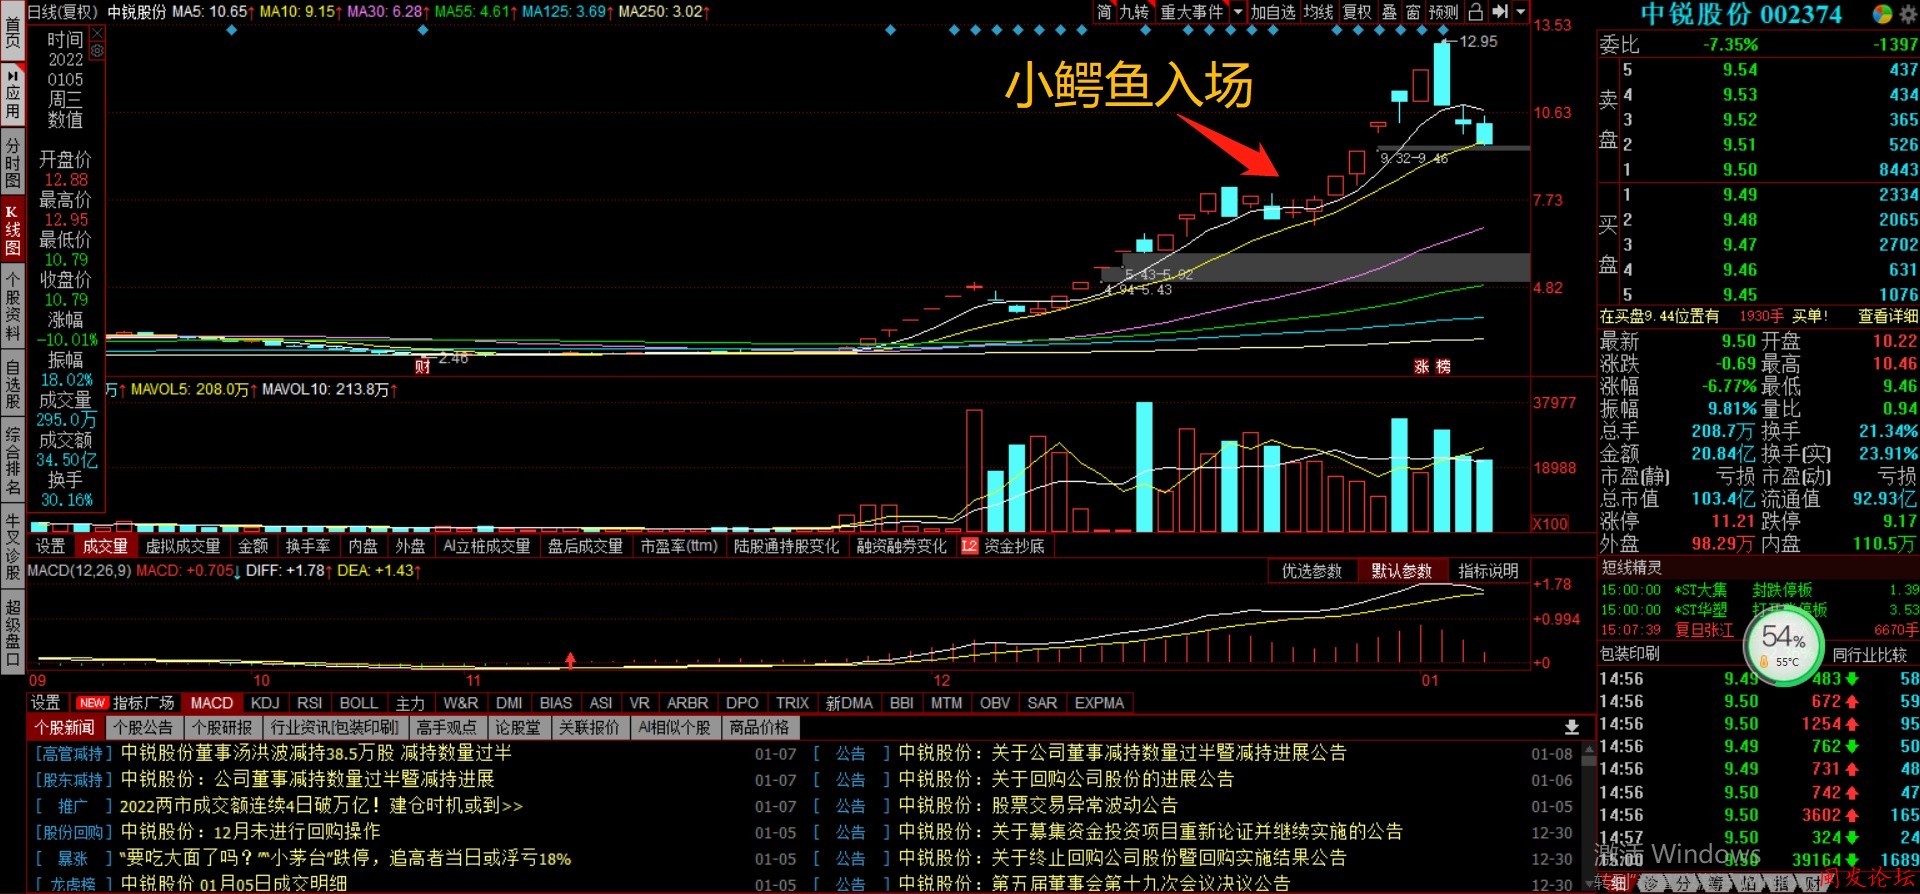Viewport: 1920px width, 894px height.
Task: Click the 加自选 add-to-watchlist button
Action: tap(1273, 12)
